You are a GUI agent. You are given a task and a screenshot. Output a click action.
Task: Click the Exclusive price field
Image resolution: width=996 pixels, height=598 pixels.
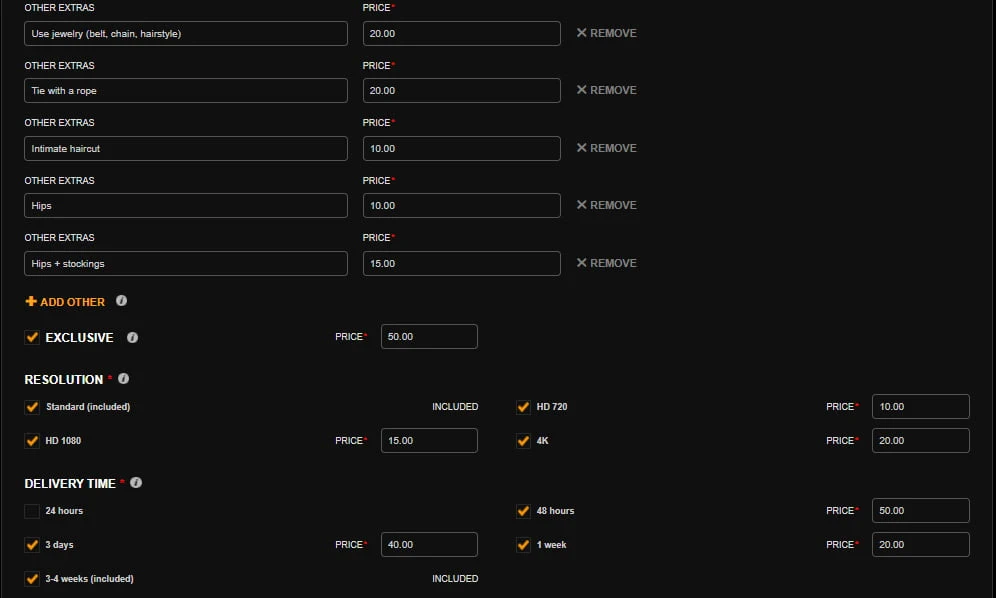coord(429,337)
